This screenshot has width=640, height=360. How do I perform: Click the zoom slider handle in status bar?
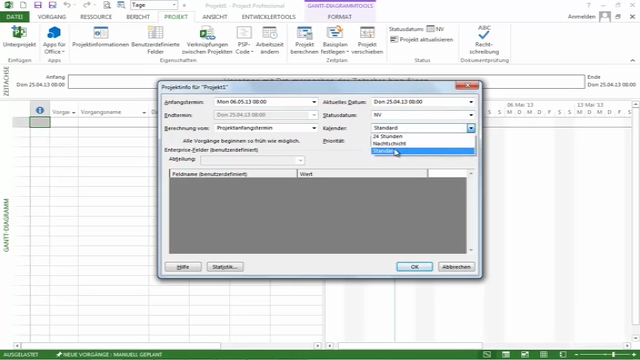(x=613, y=355)
